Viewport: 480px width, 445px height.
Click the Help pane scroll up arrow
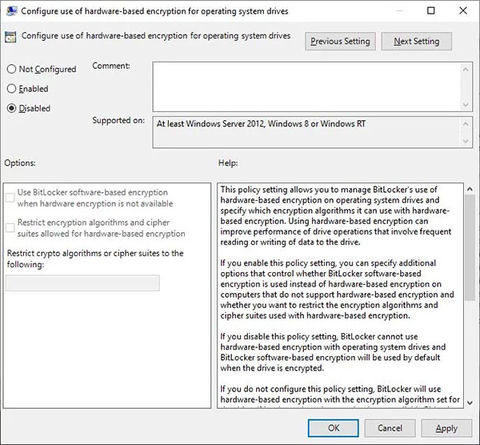pyautogui.click(x=470, y=189)
